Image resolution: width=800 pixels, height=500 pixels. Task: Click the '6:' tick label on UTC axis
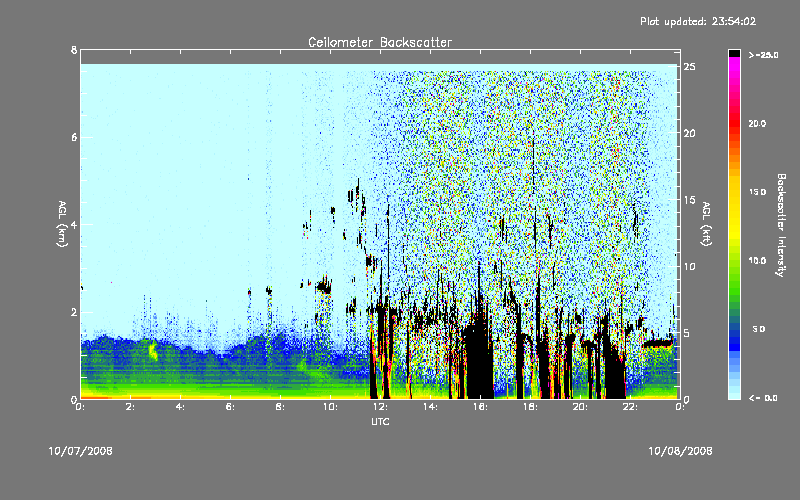pyautogui.click(x=230, y=407)
